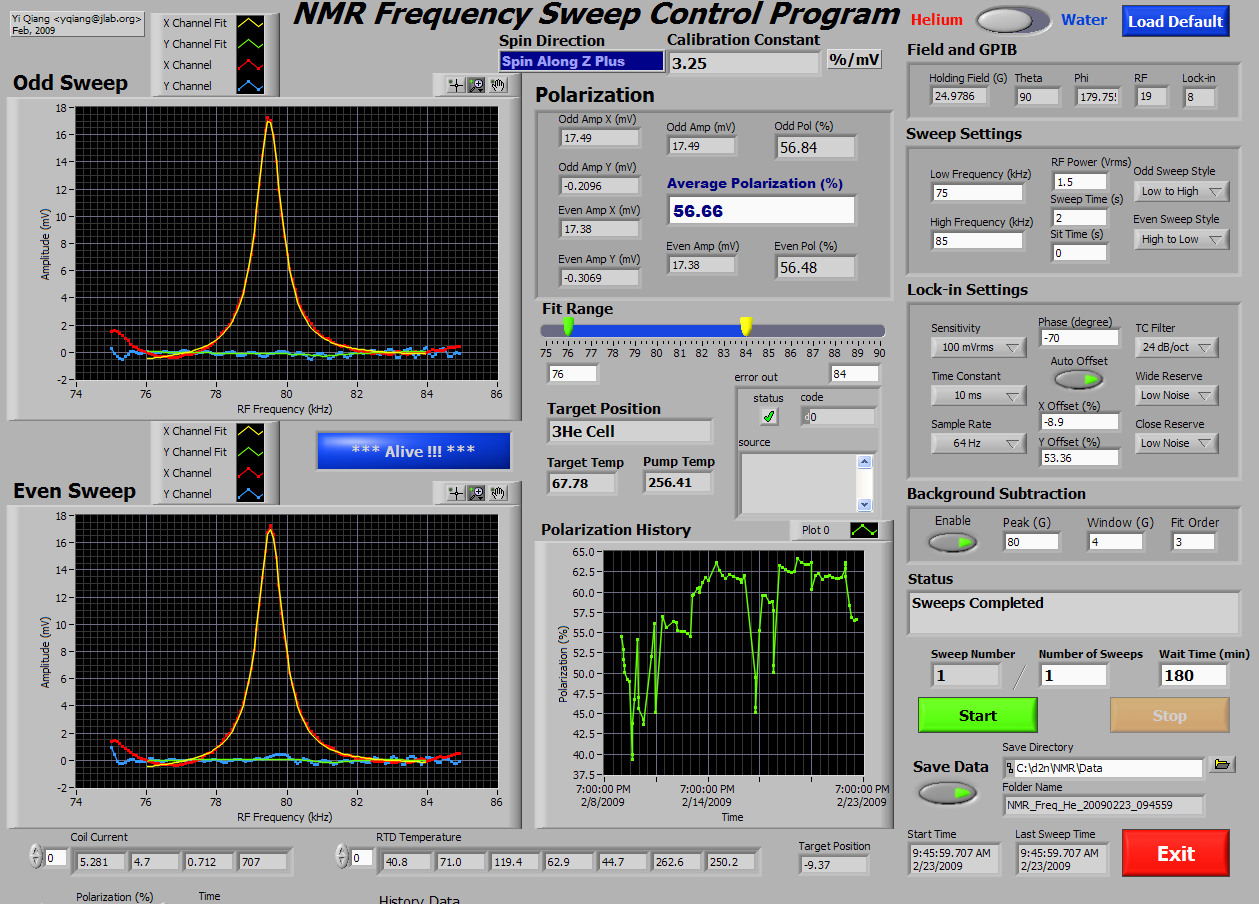This screenshot has height=904, width=1259.
Task: Click Y Channel Fit legend icon for Odd Sweep
Action: [x=249, y=44]
